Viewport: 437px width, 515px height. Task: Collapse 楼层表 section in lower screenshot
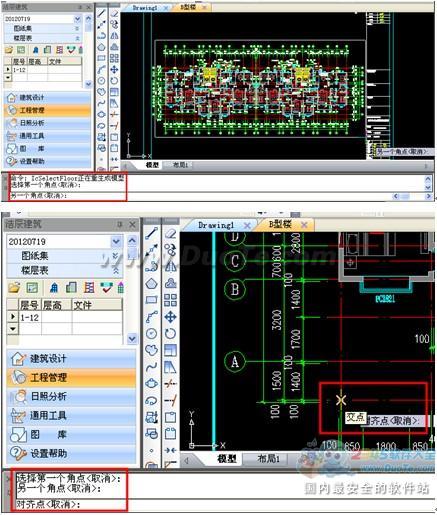click(115, 270)
